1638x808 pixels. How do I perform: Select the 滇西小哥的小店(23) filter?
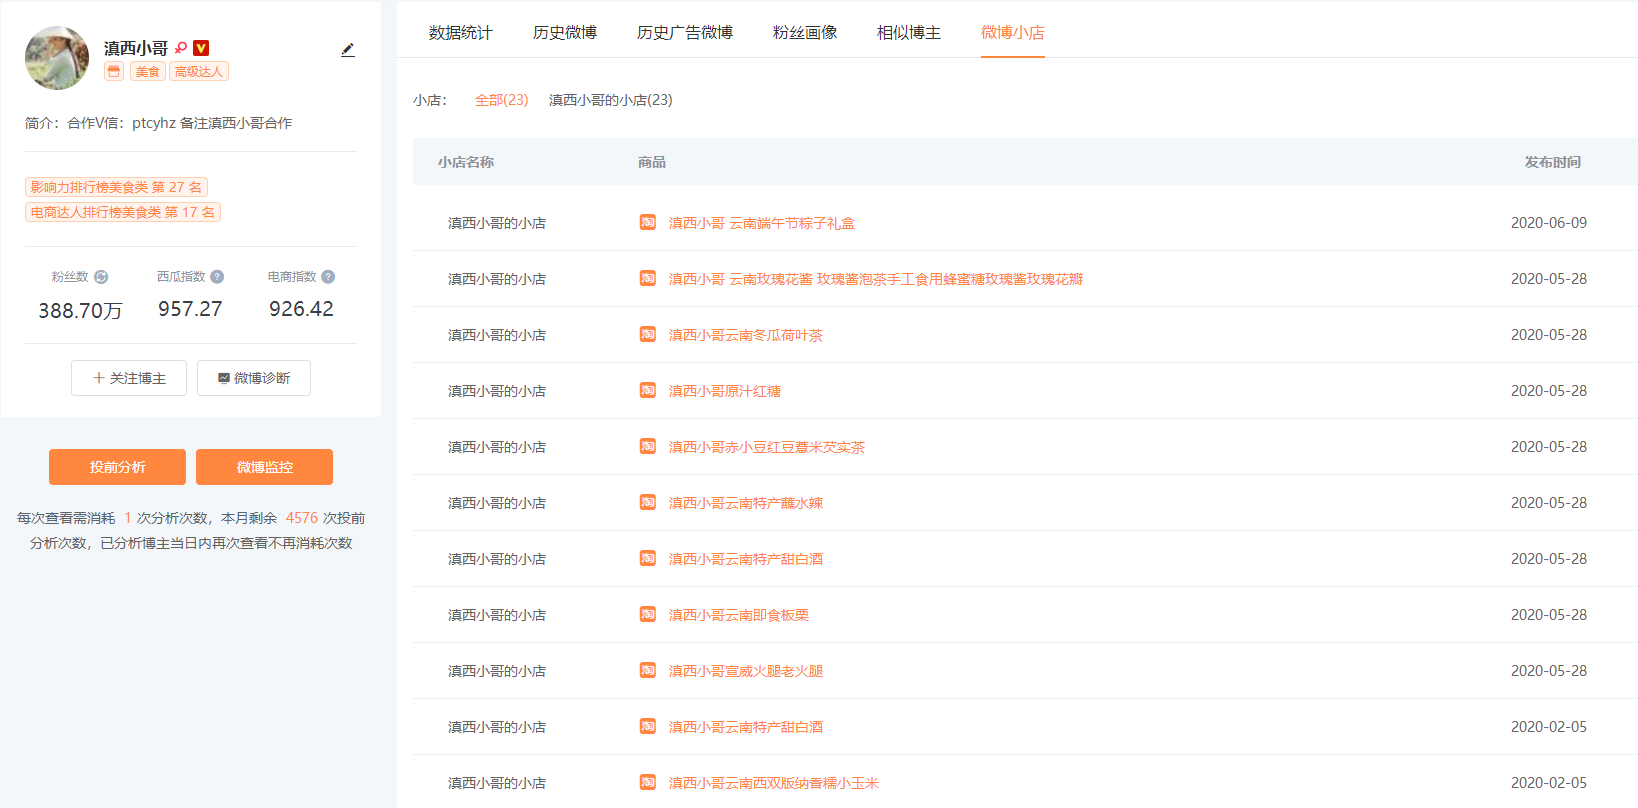coord(611,100)
